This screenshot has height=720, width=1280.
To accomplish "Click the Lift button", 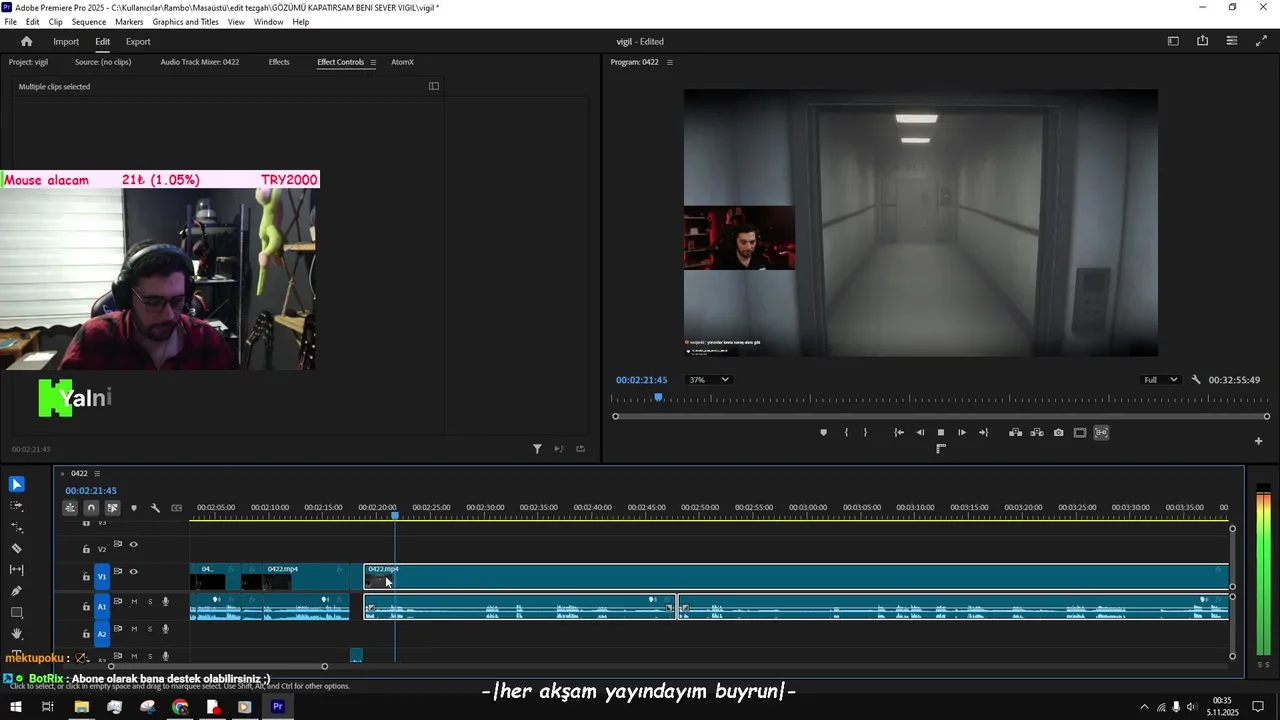I will pos(1015,433).
